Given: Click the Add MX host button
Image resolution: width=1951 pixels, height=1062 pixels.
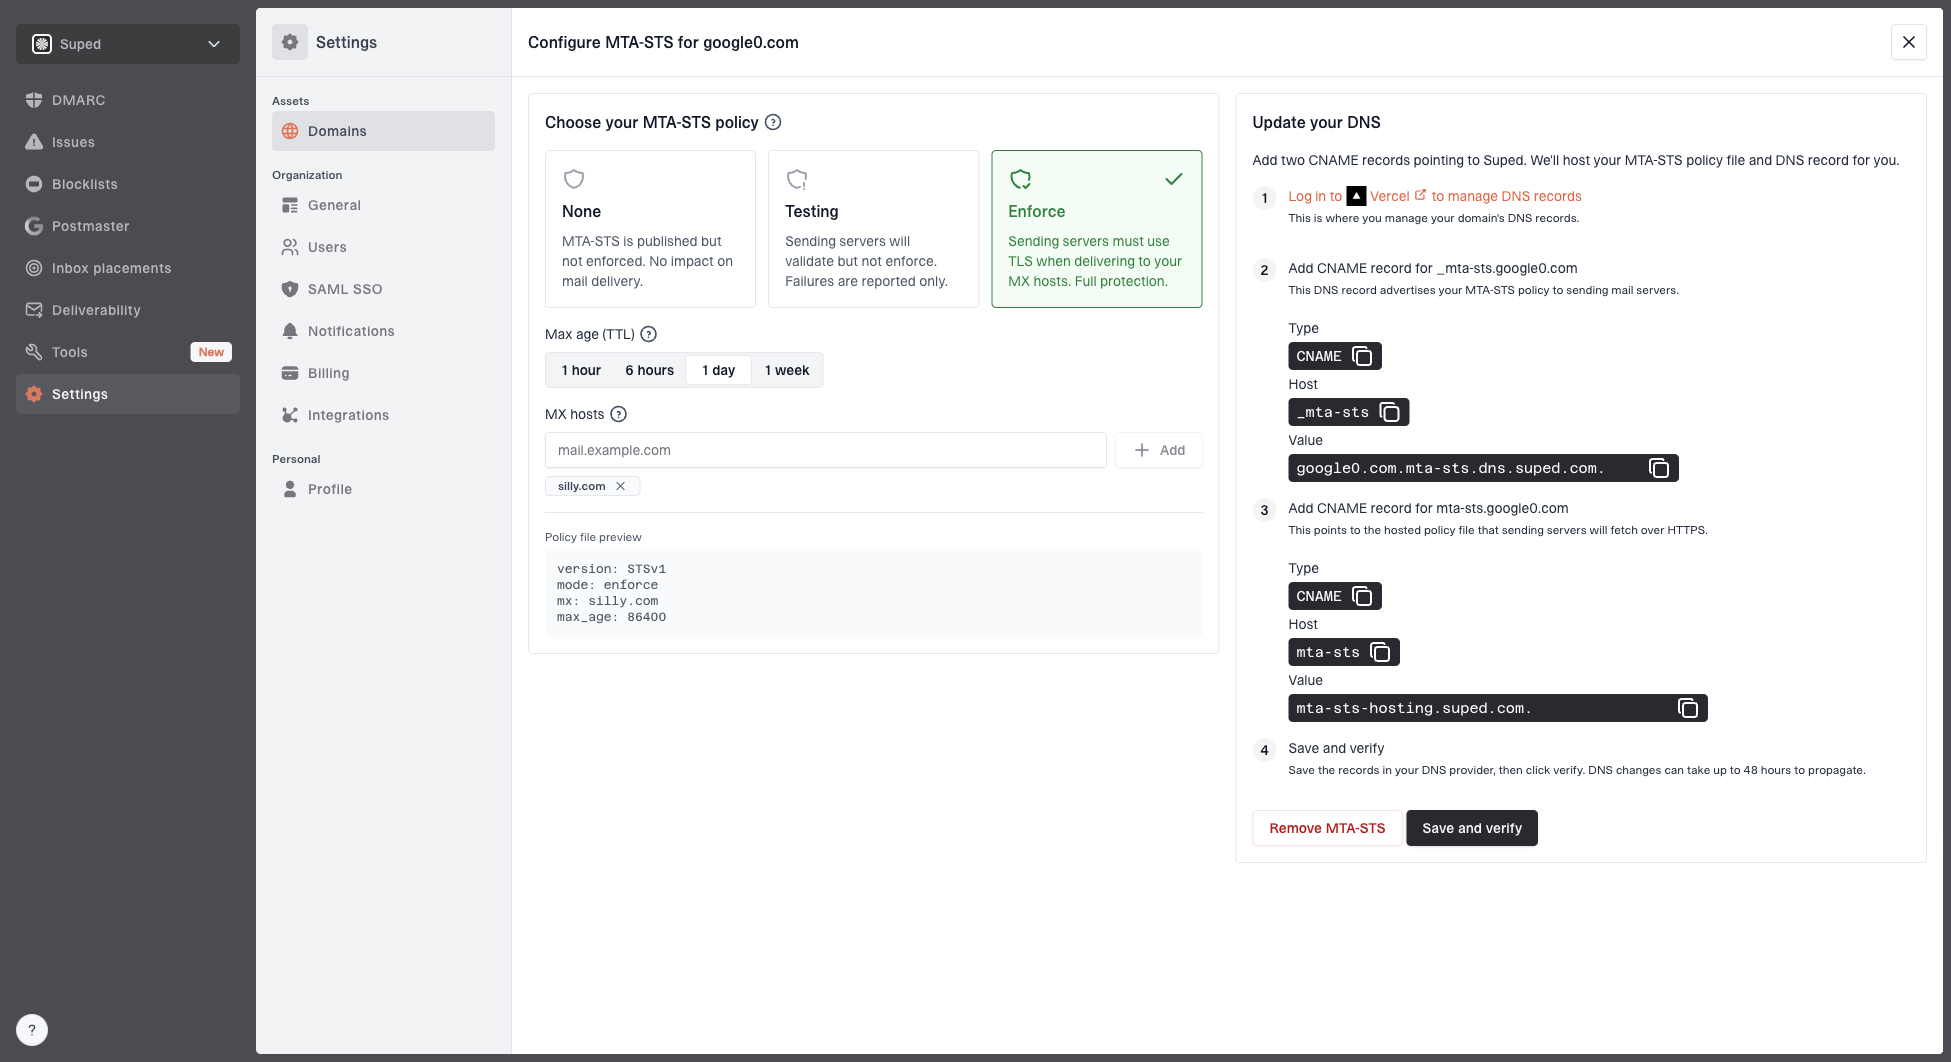Looking at the screenshot, I should pos(1158,450).
